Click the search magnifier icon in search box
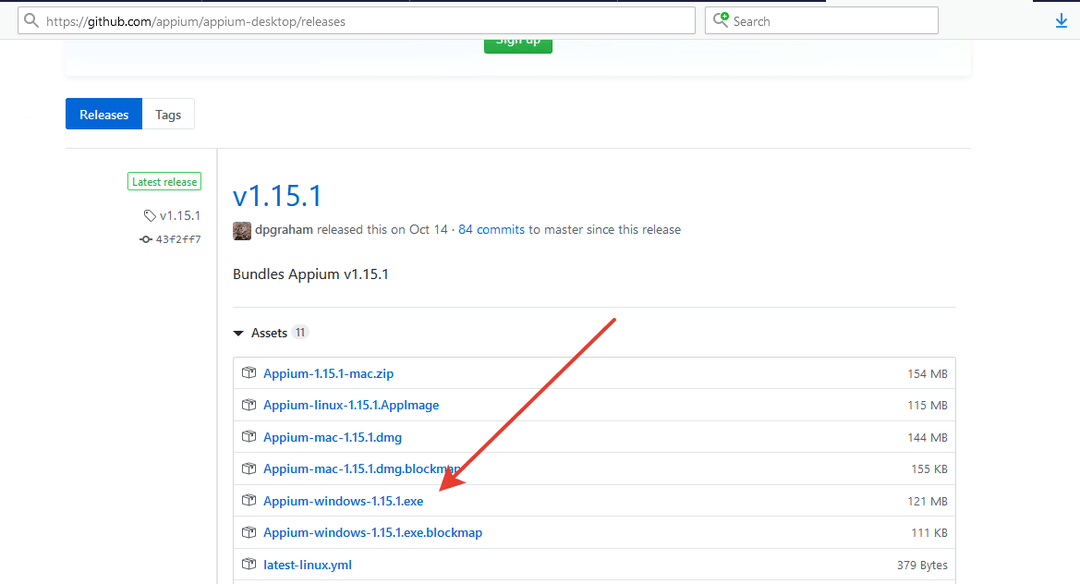 tap(720, 21)
